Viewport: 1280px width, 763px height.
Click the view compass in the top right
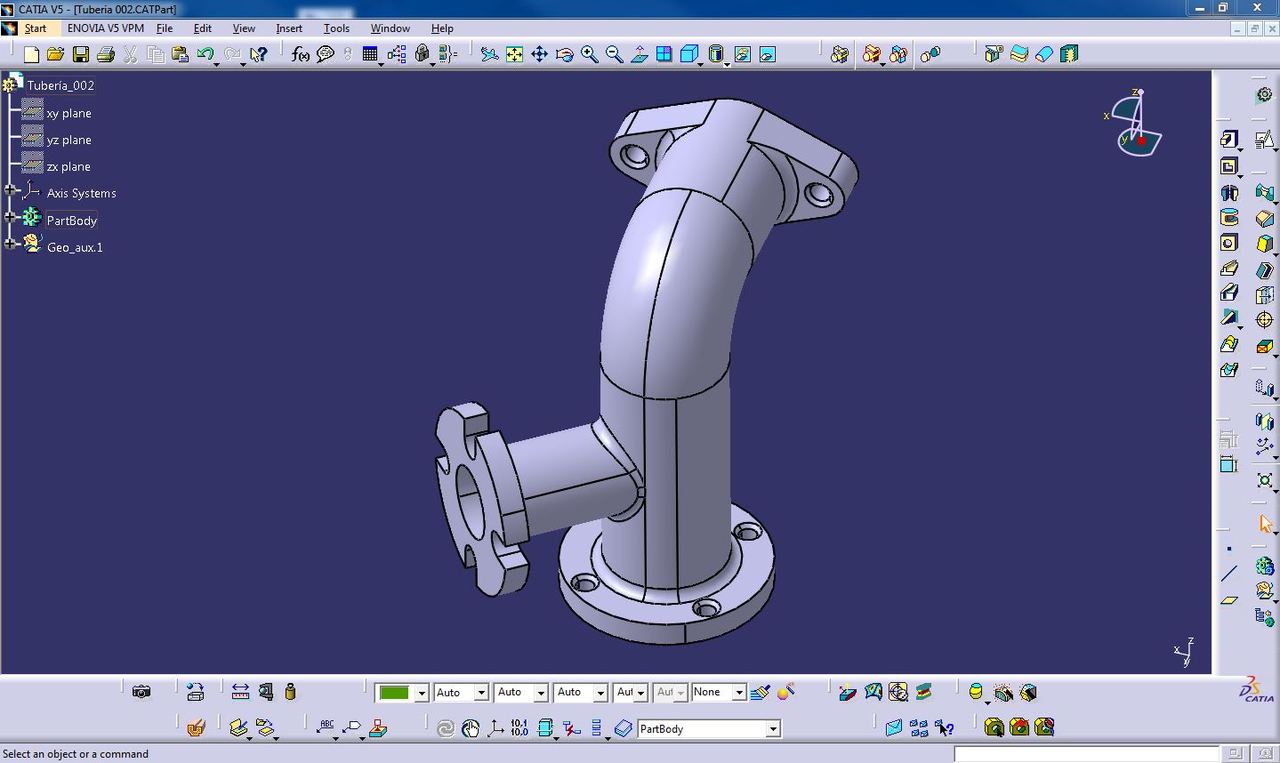tap(1136, 123)
